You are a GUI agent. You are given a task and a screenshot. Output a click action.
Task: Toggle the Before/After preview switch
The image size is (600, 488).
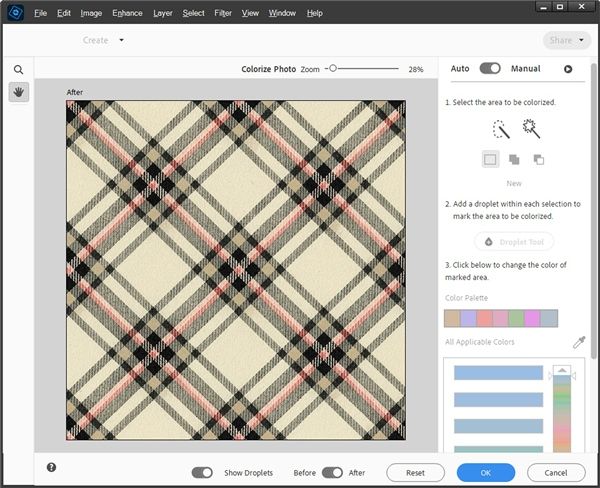pyautogui.click(x=332, y=473)
